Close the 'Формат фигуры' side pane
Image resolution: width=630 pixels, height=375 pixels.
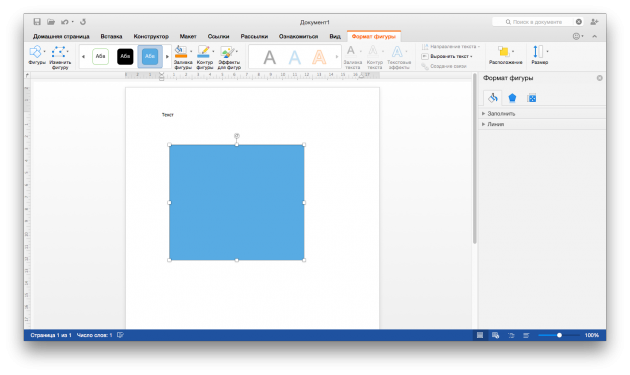pos(599,78)
